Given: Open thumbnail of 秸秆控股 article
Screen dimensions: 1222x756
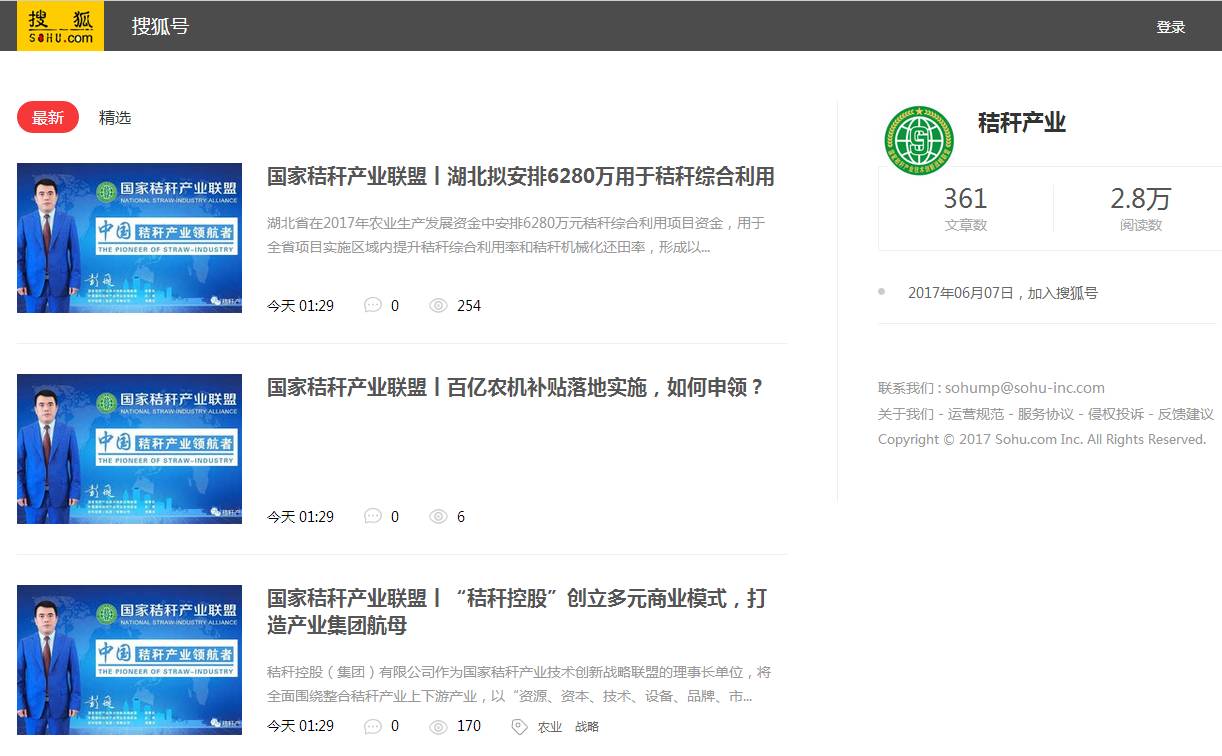Looking at the screenshot, I should click(x=129, y=660).
